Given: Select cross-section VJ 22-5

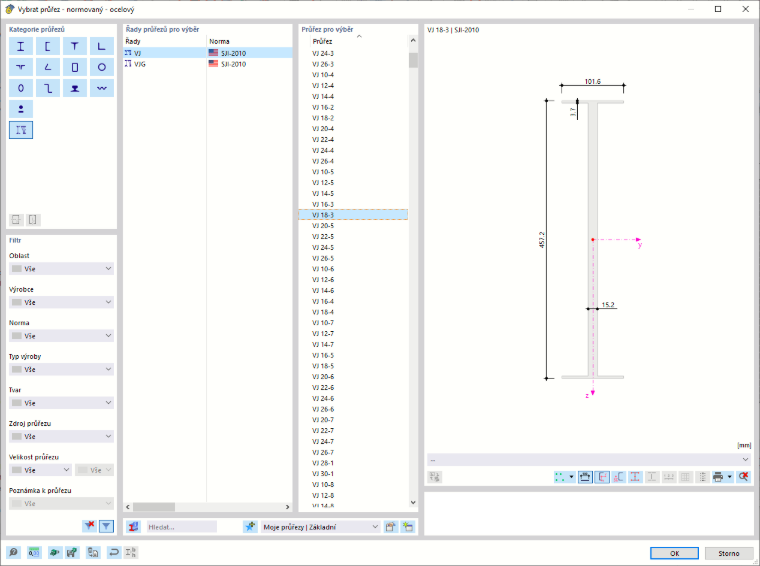Looking at the screenshot, I should pyautogui.click(x=353, y=236).
